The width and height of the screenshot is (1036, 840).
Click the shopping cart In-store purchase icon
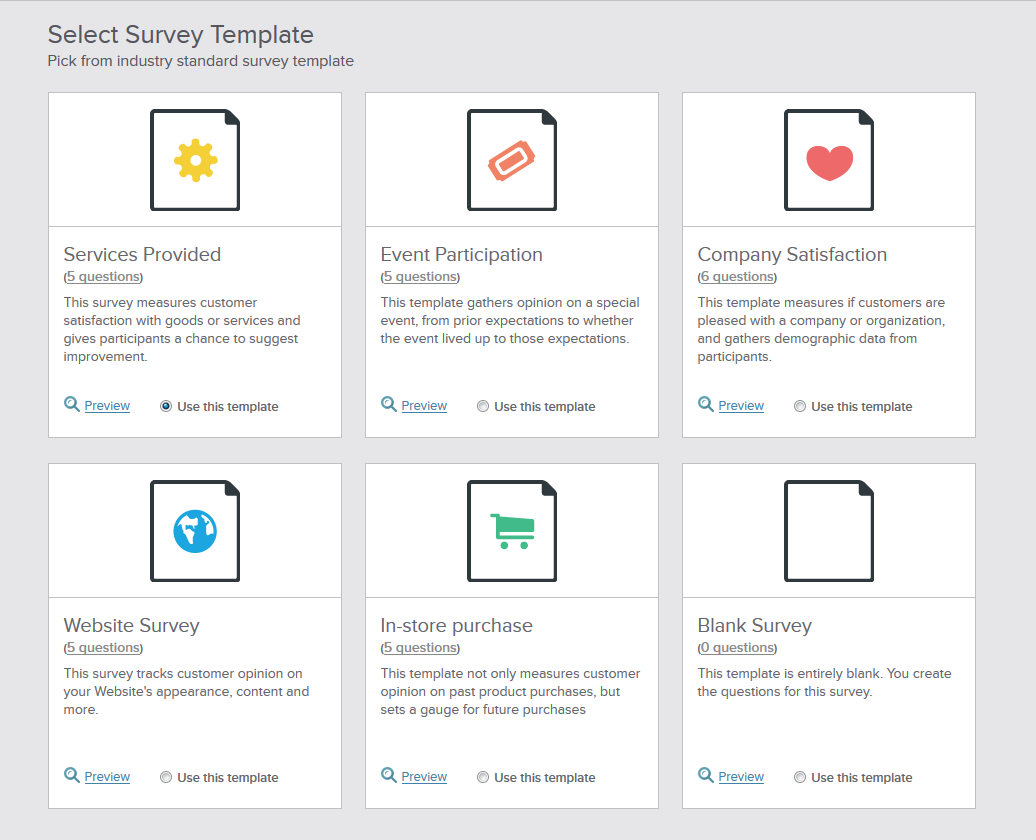tap(512, 531)
